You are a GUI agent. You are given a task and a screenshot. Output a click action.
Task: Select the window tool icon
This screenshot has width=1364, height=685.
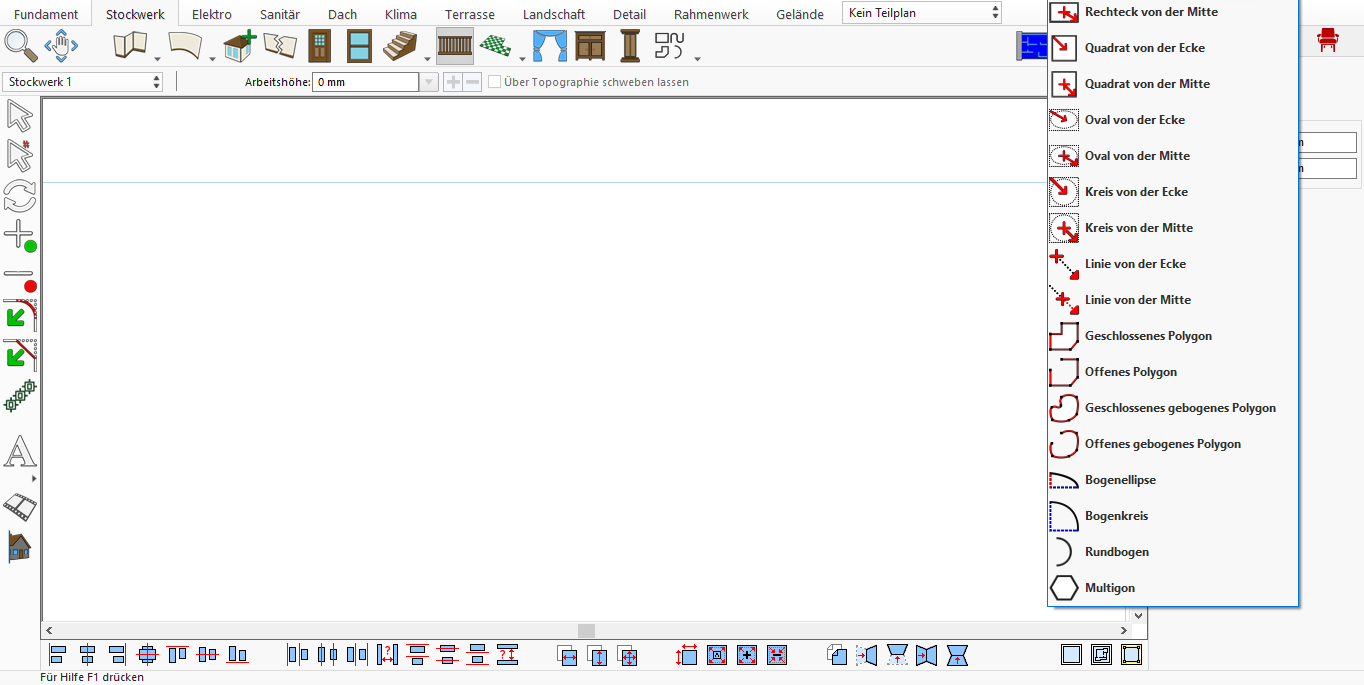pos(360,47)
